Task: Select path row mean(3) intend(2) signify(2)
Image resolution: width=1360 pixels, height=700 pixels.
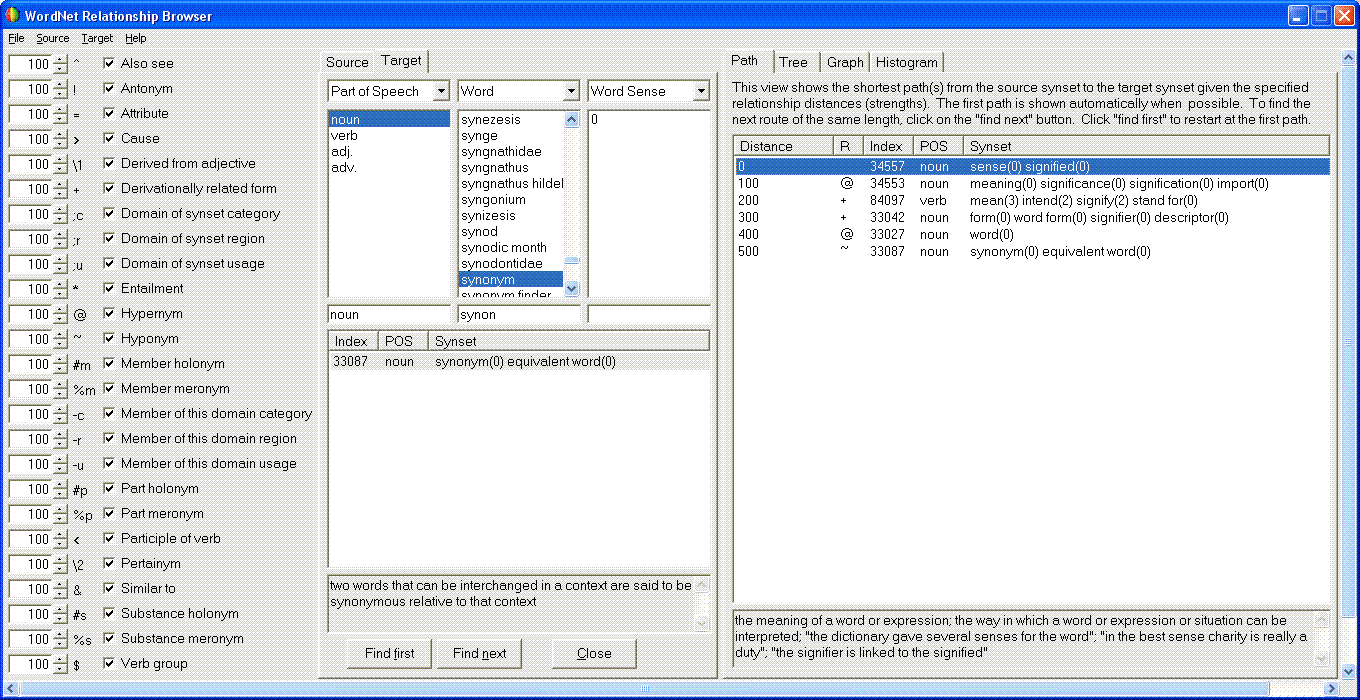Action: point(1033,201)
